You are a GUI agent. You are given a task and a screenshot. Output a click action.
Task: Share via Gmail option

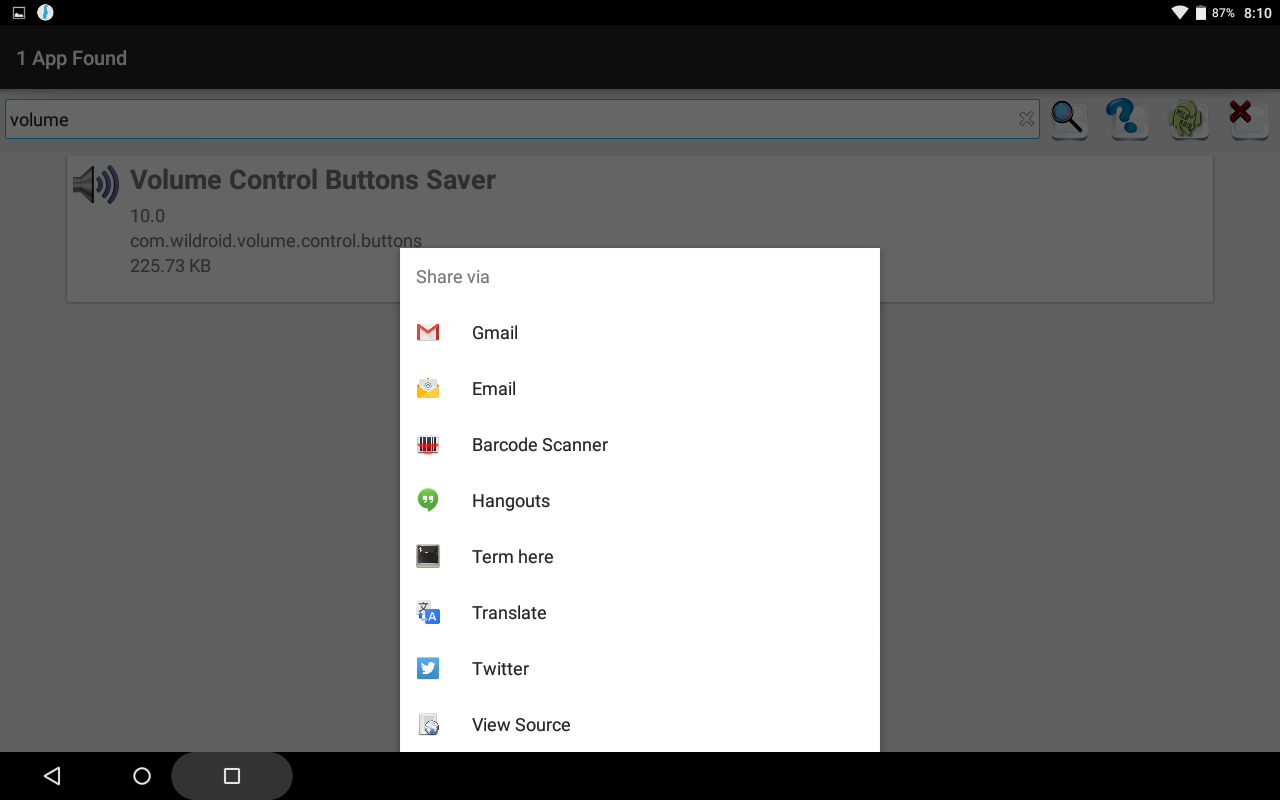tap(640, 333)
